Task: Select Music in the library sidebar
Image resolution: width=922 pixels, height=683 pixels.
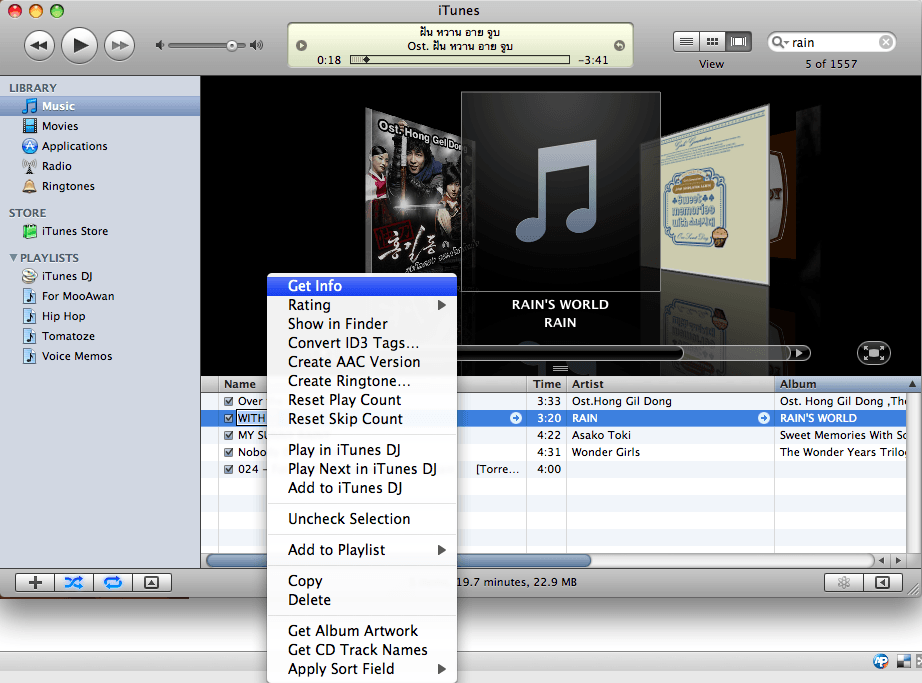Action: [x=100, y=106]
